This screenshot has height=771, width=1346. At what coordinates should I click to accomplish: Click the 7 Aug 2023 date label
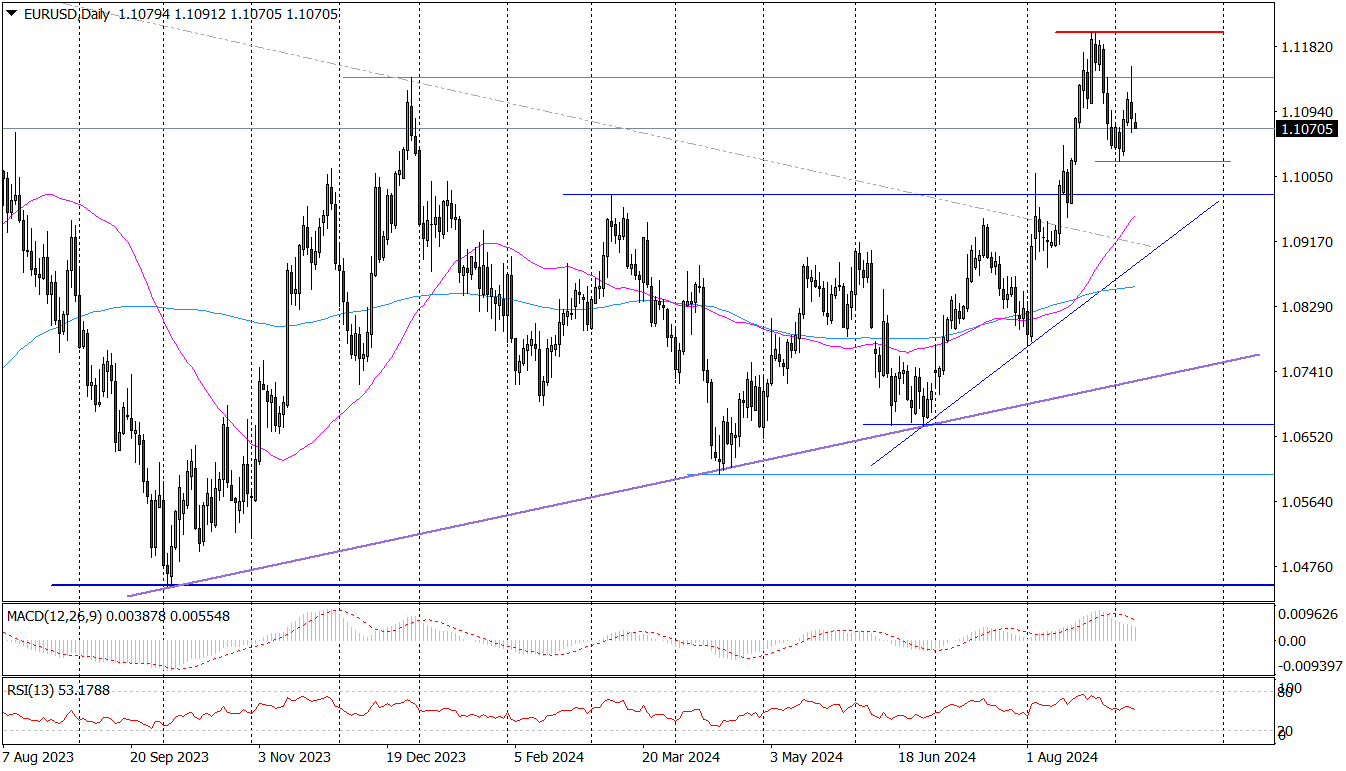tap(36, 758)
